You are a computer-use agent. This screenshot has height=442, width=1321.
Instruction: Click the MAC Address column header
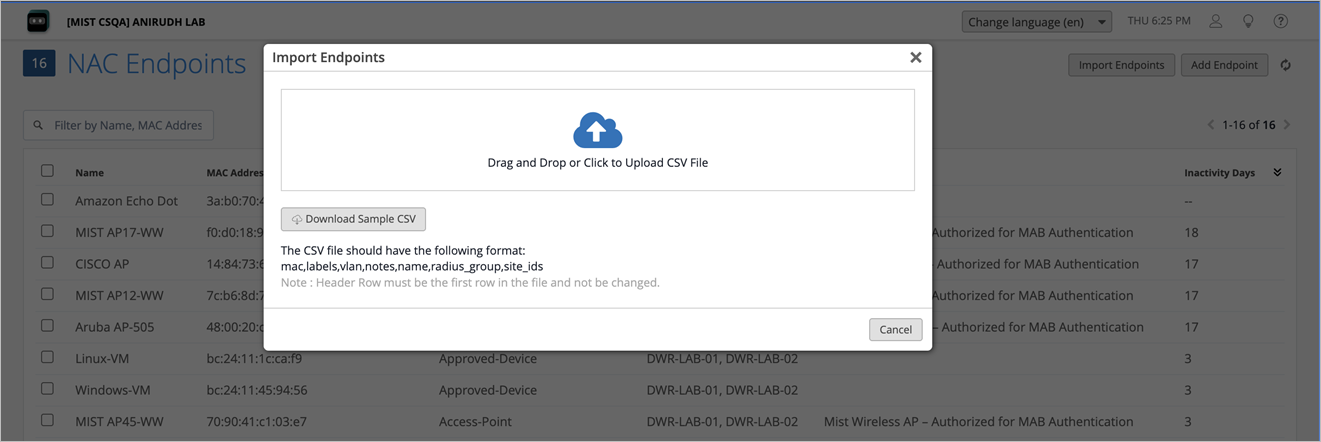pyautogui.click(x=235, y=173)
